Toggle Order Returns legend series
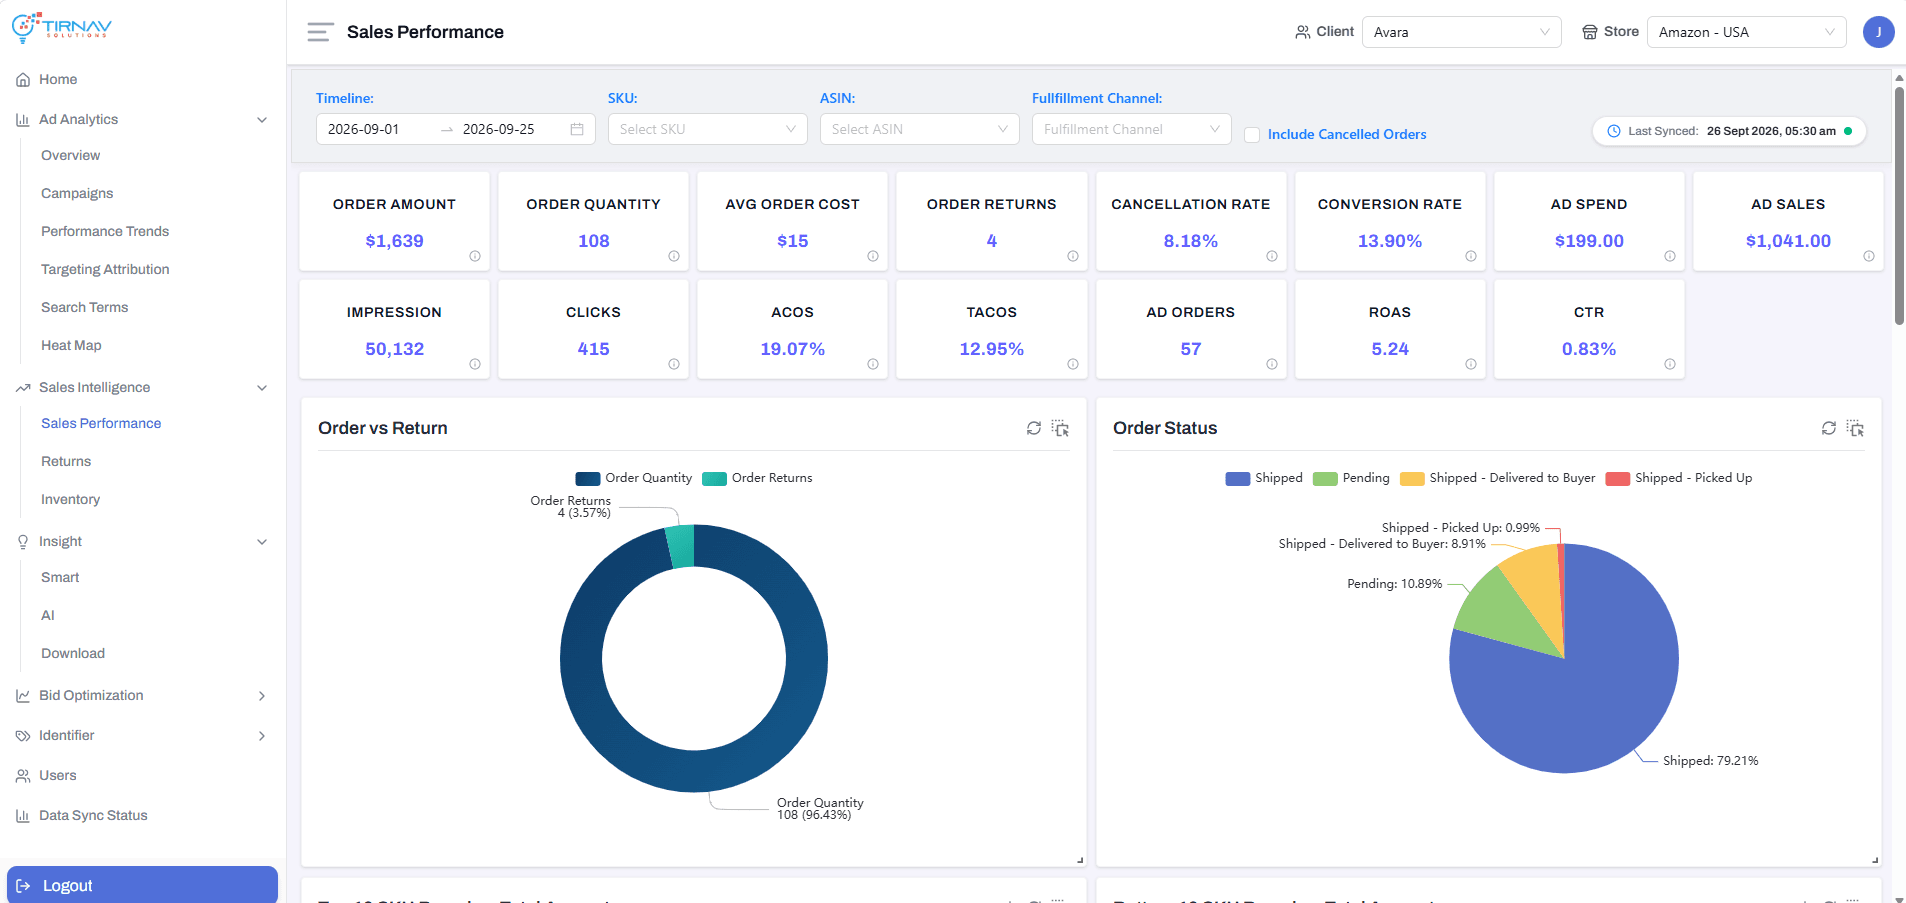This screenshot has height=903, width=1906. 758,478
